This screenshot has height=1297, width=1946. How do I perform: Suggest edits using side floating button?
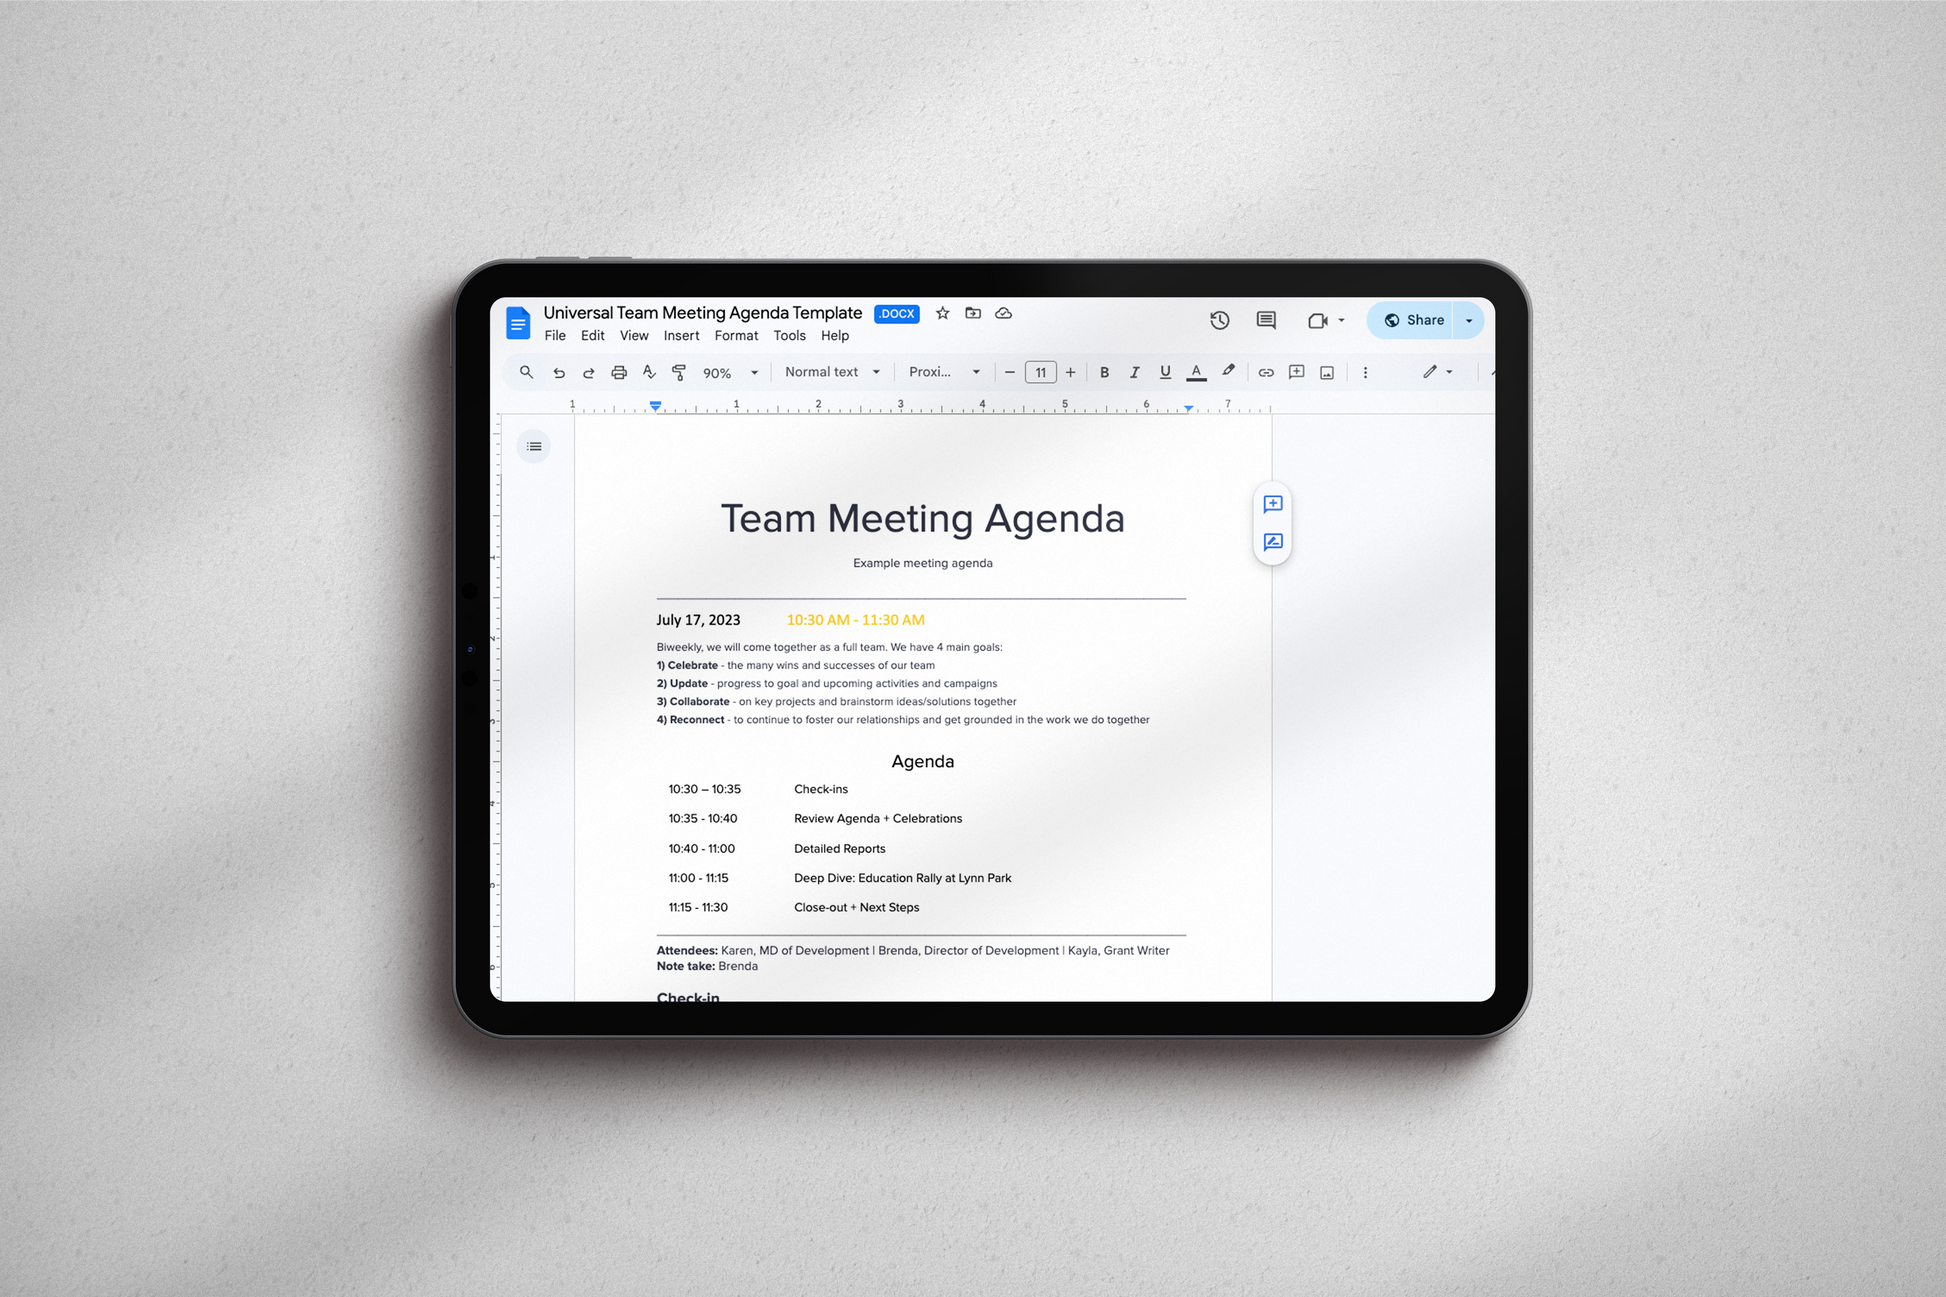(1273, 542)
